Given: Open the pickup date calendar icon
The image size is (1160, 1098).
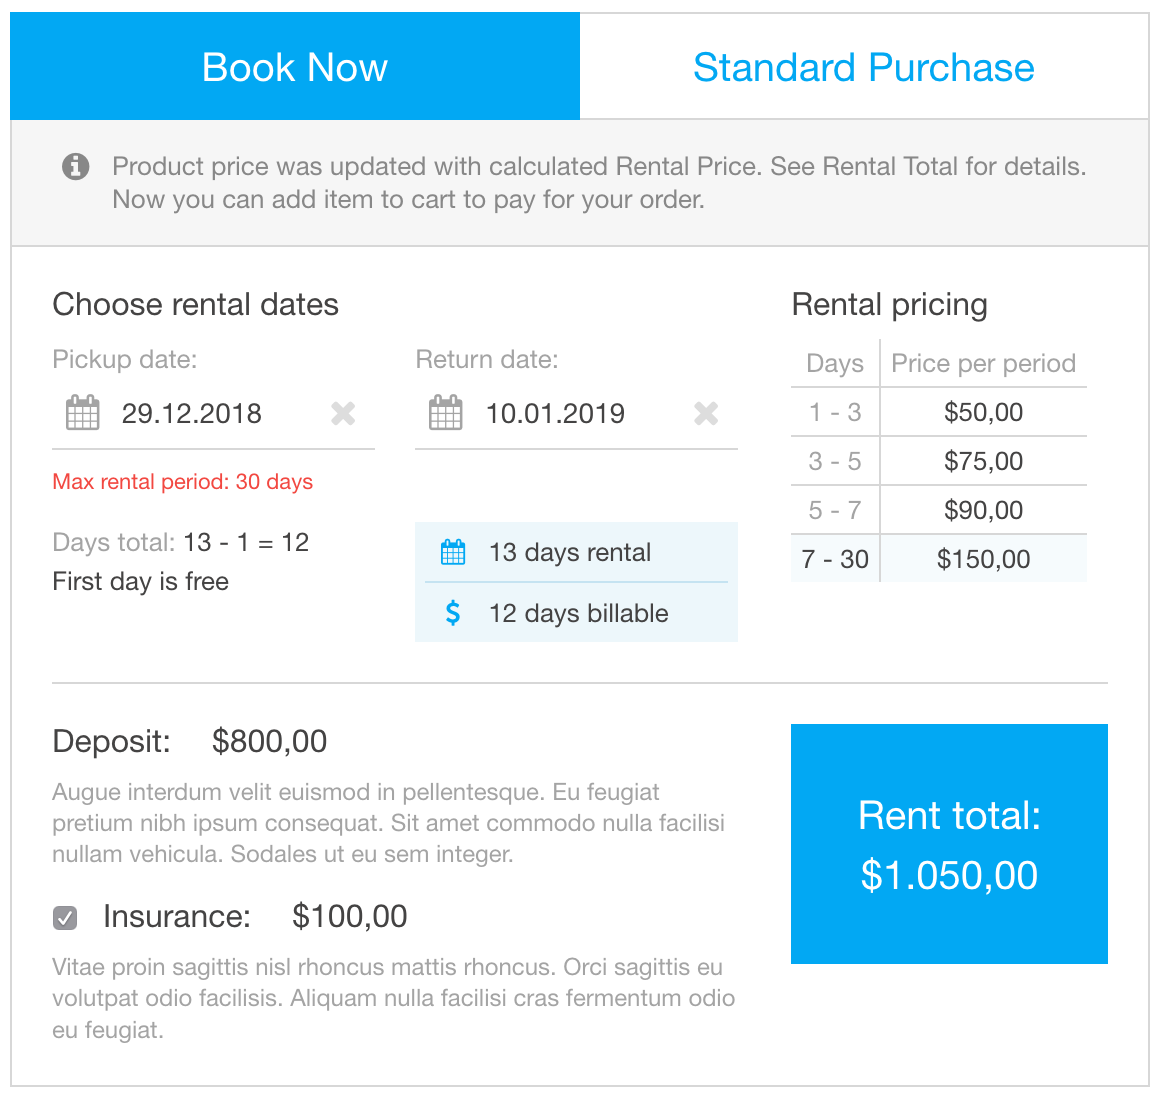Looking at the screenshot, I should coord(83,413).
